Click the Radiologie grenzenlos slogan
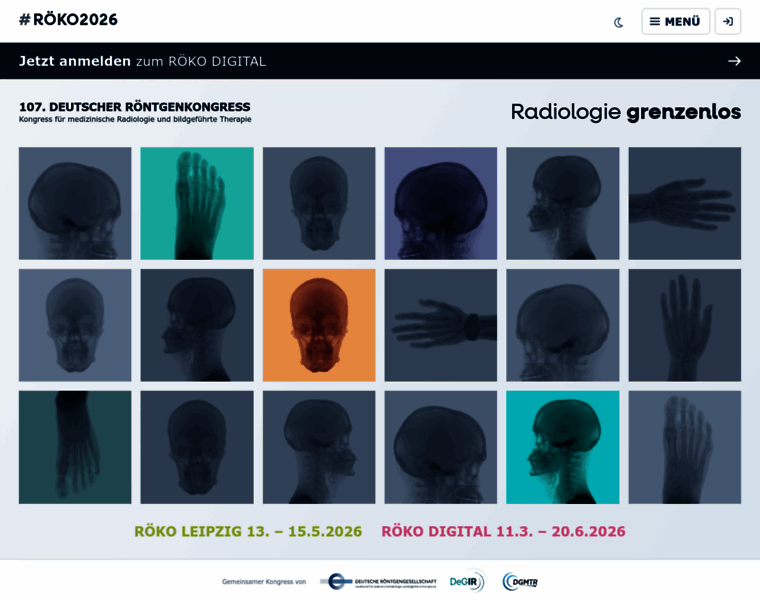This screenshot has width=760, height=600. (x=626, y=112)
